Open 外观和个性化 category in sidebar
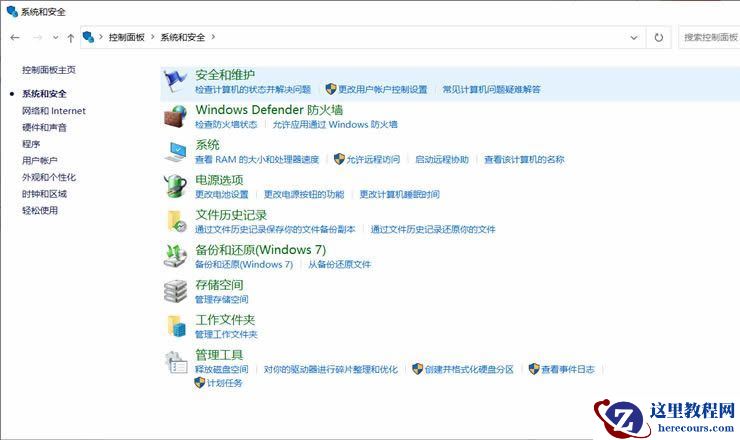 click(49, 177)
